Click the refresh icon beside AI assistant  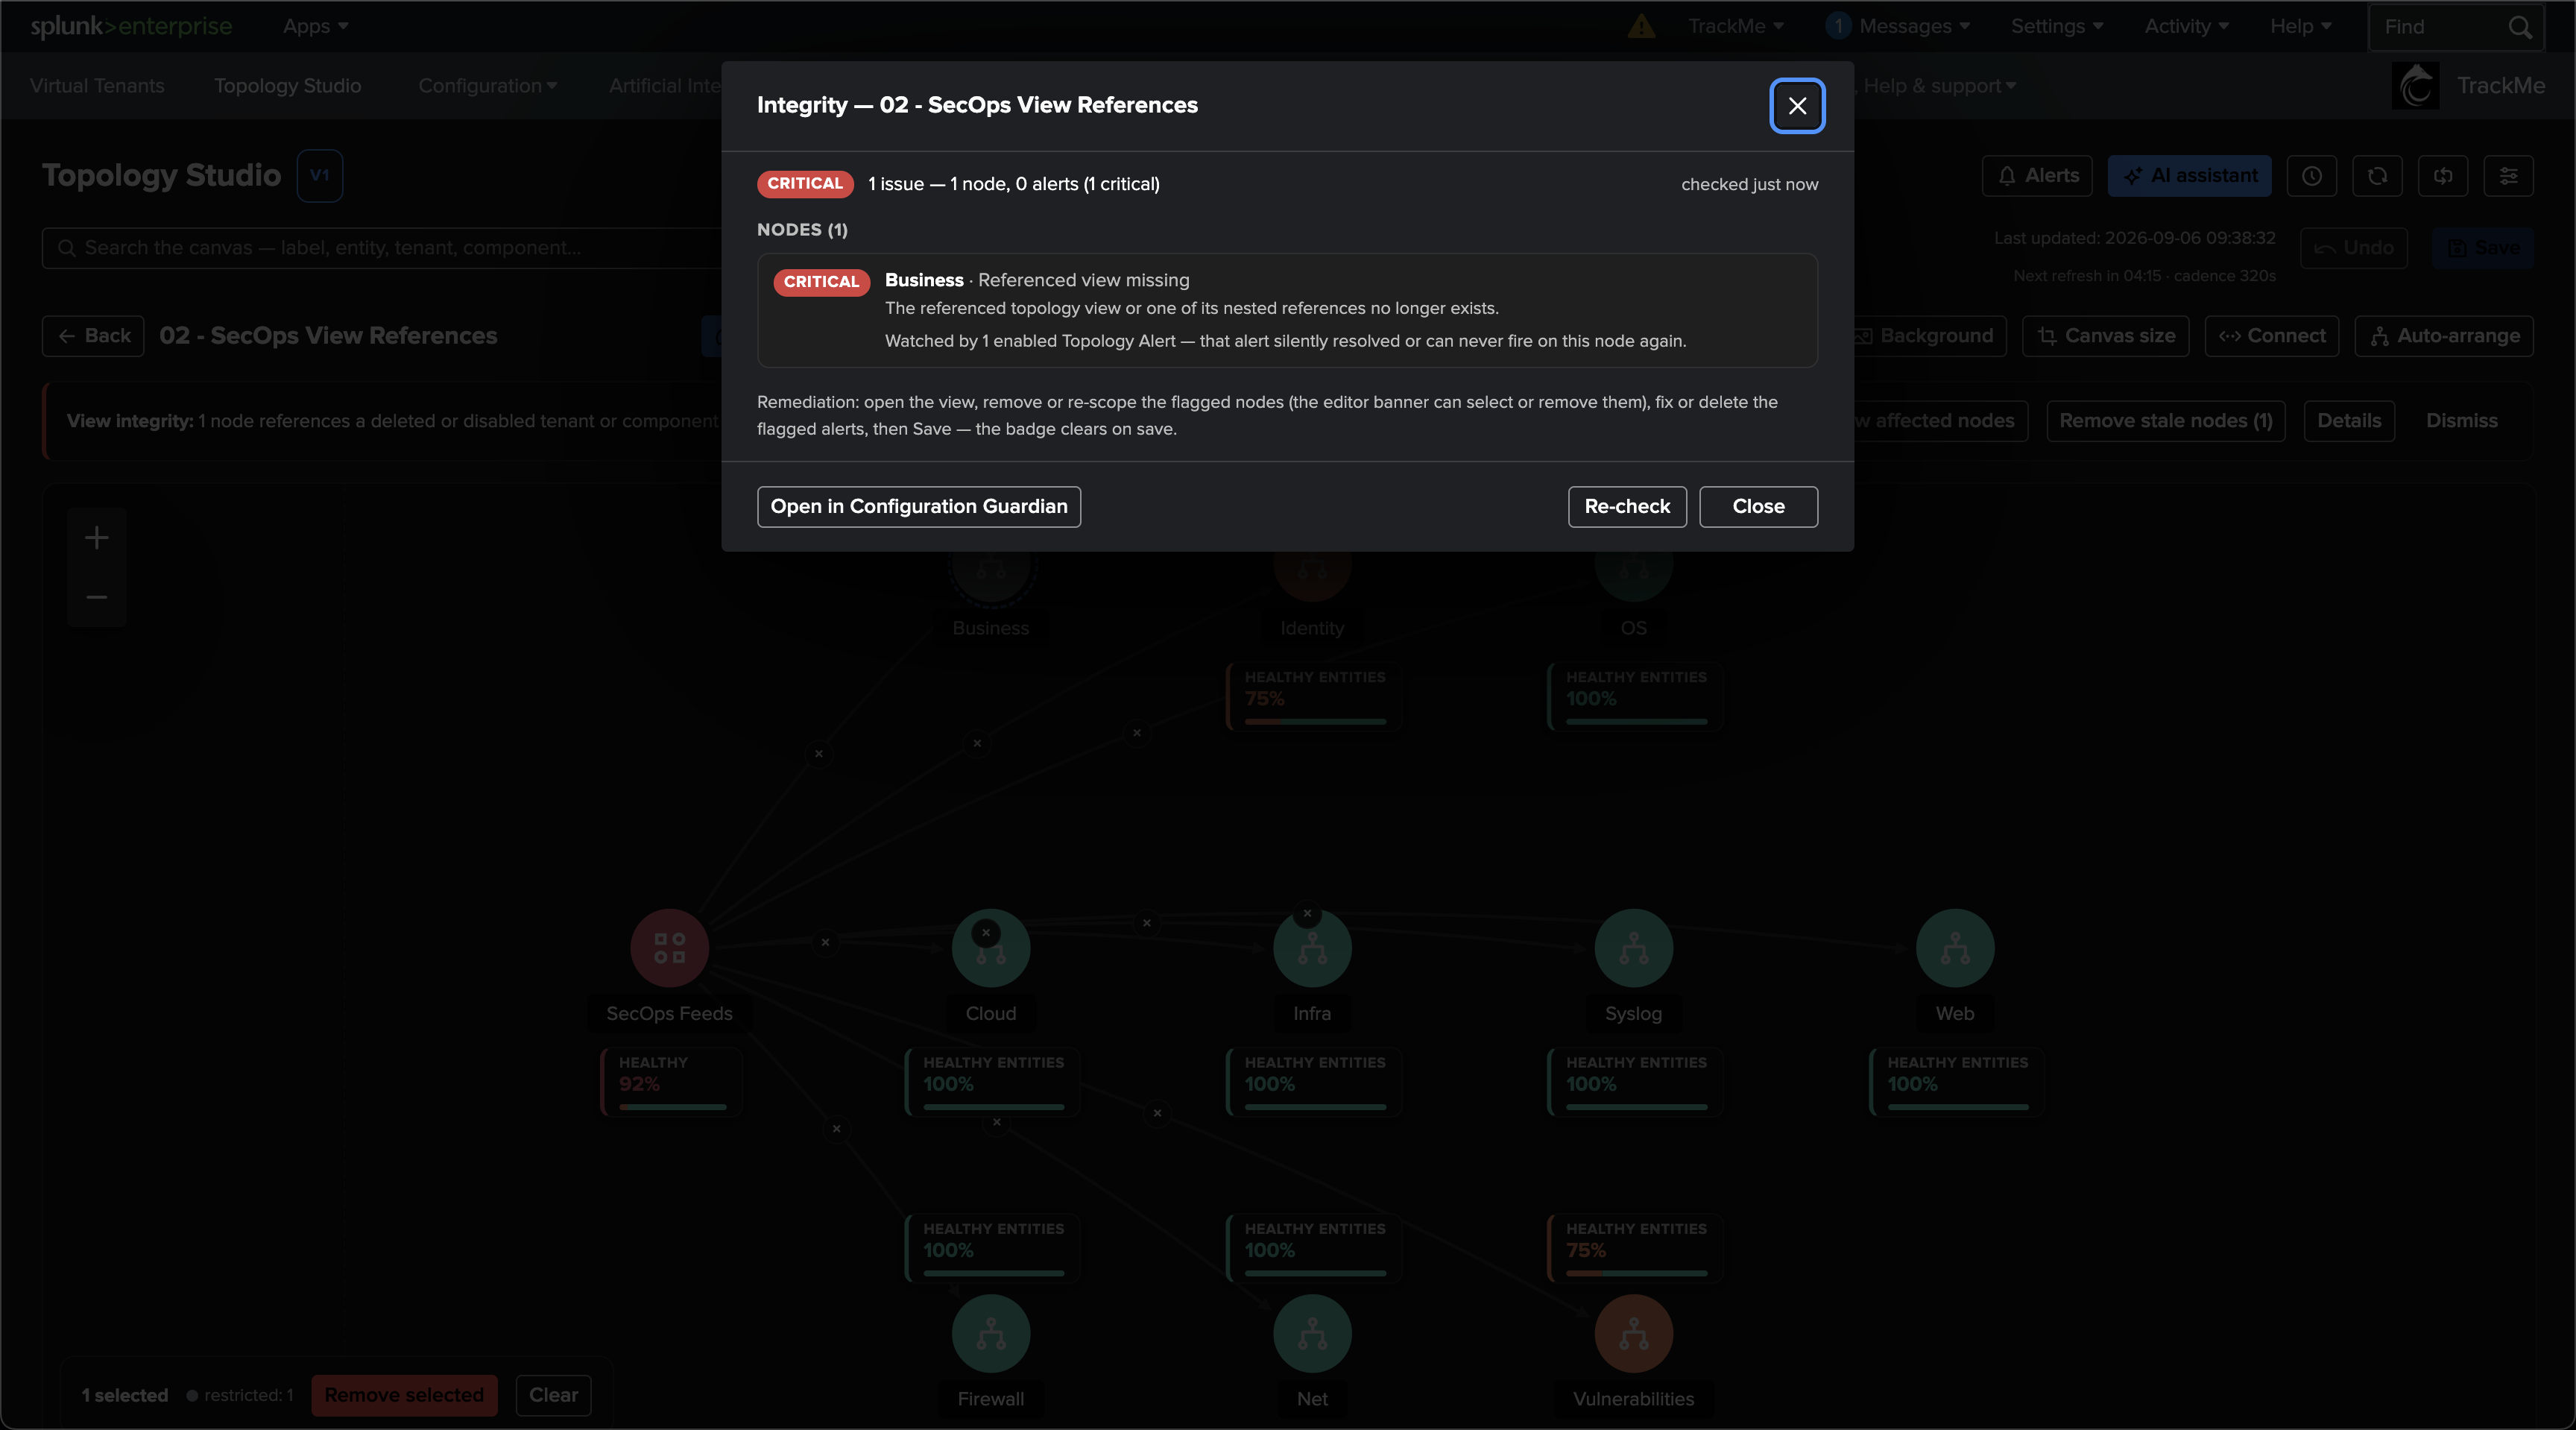[2377, 176]
